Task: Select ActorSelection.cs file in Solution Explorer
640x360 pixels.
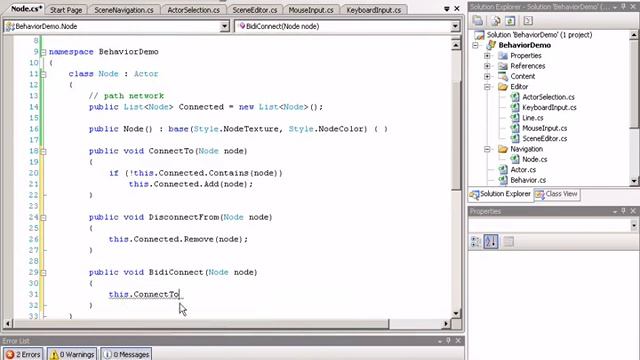Action: click(548, 97)
